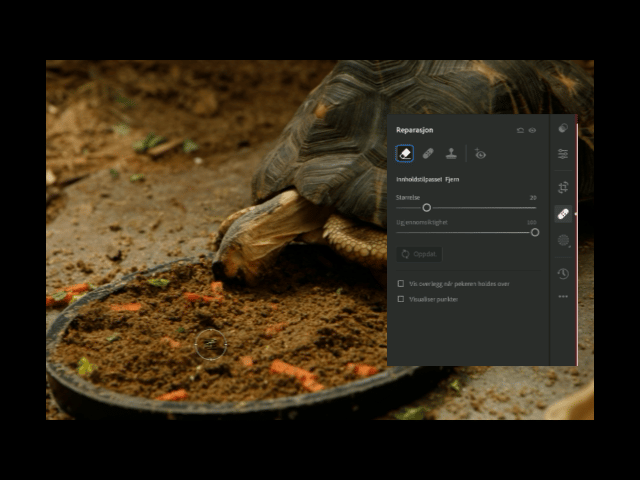The height and width of the screenshot is (480, 640).
Task: Open the three-dot more options menu
Action: pos(563,297)
